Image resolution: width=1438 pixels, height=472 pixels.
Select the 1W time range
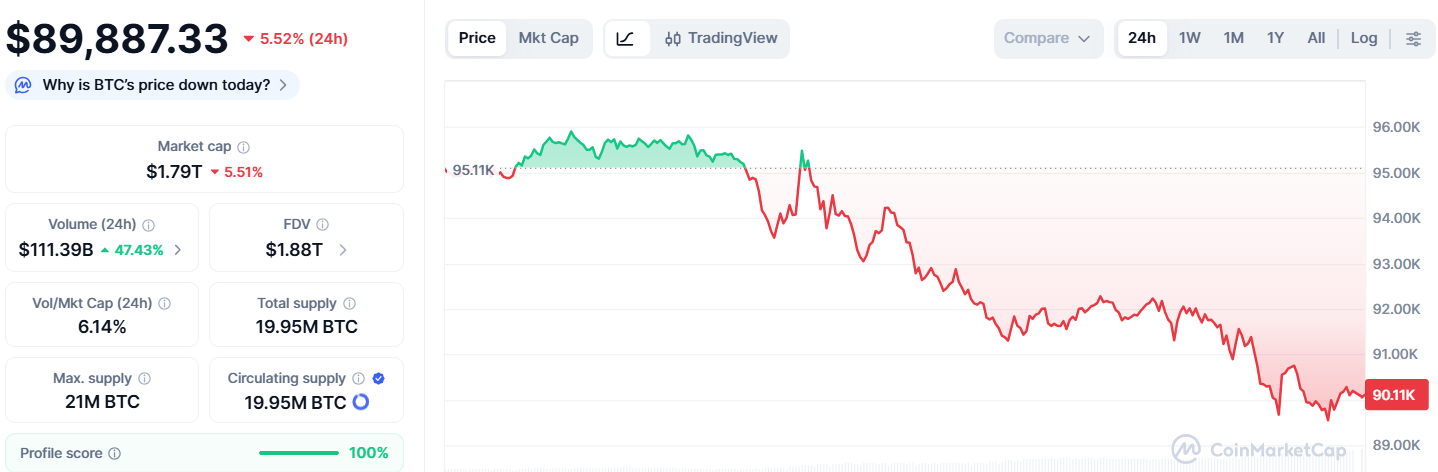coord(1189,39)
